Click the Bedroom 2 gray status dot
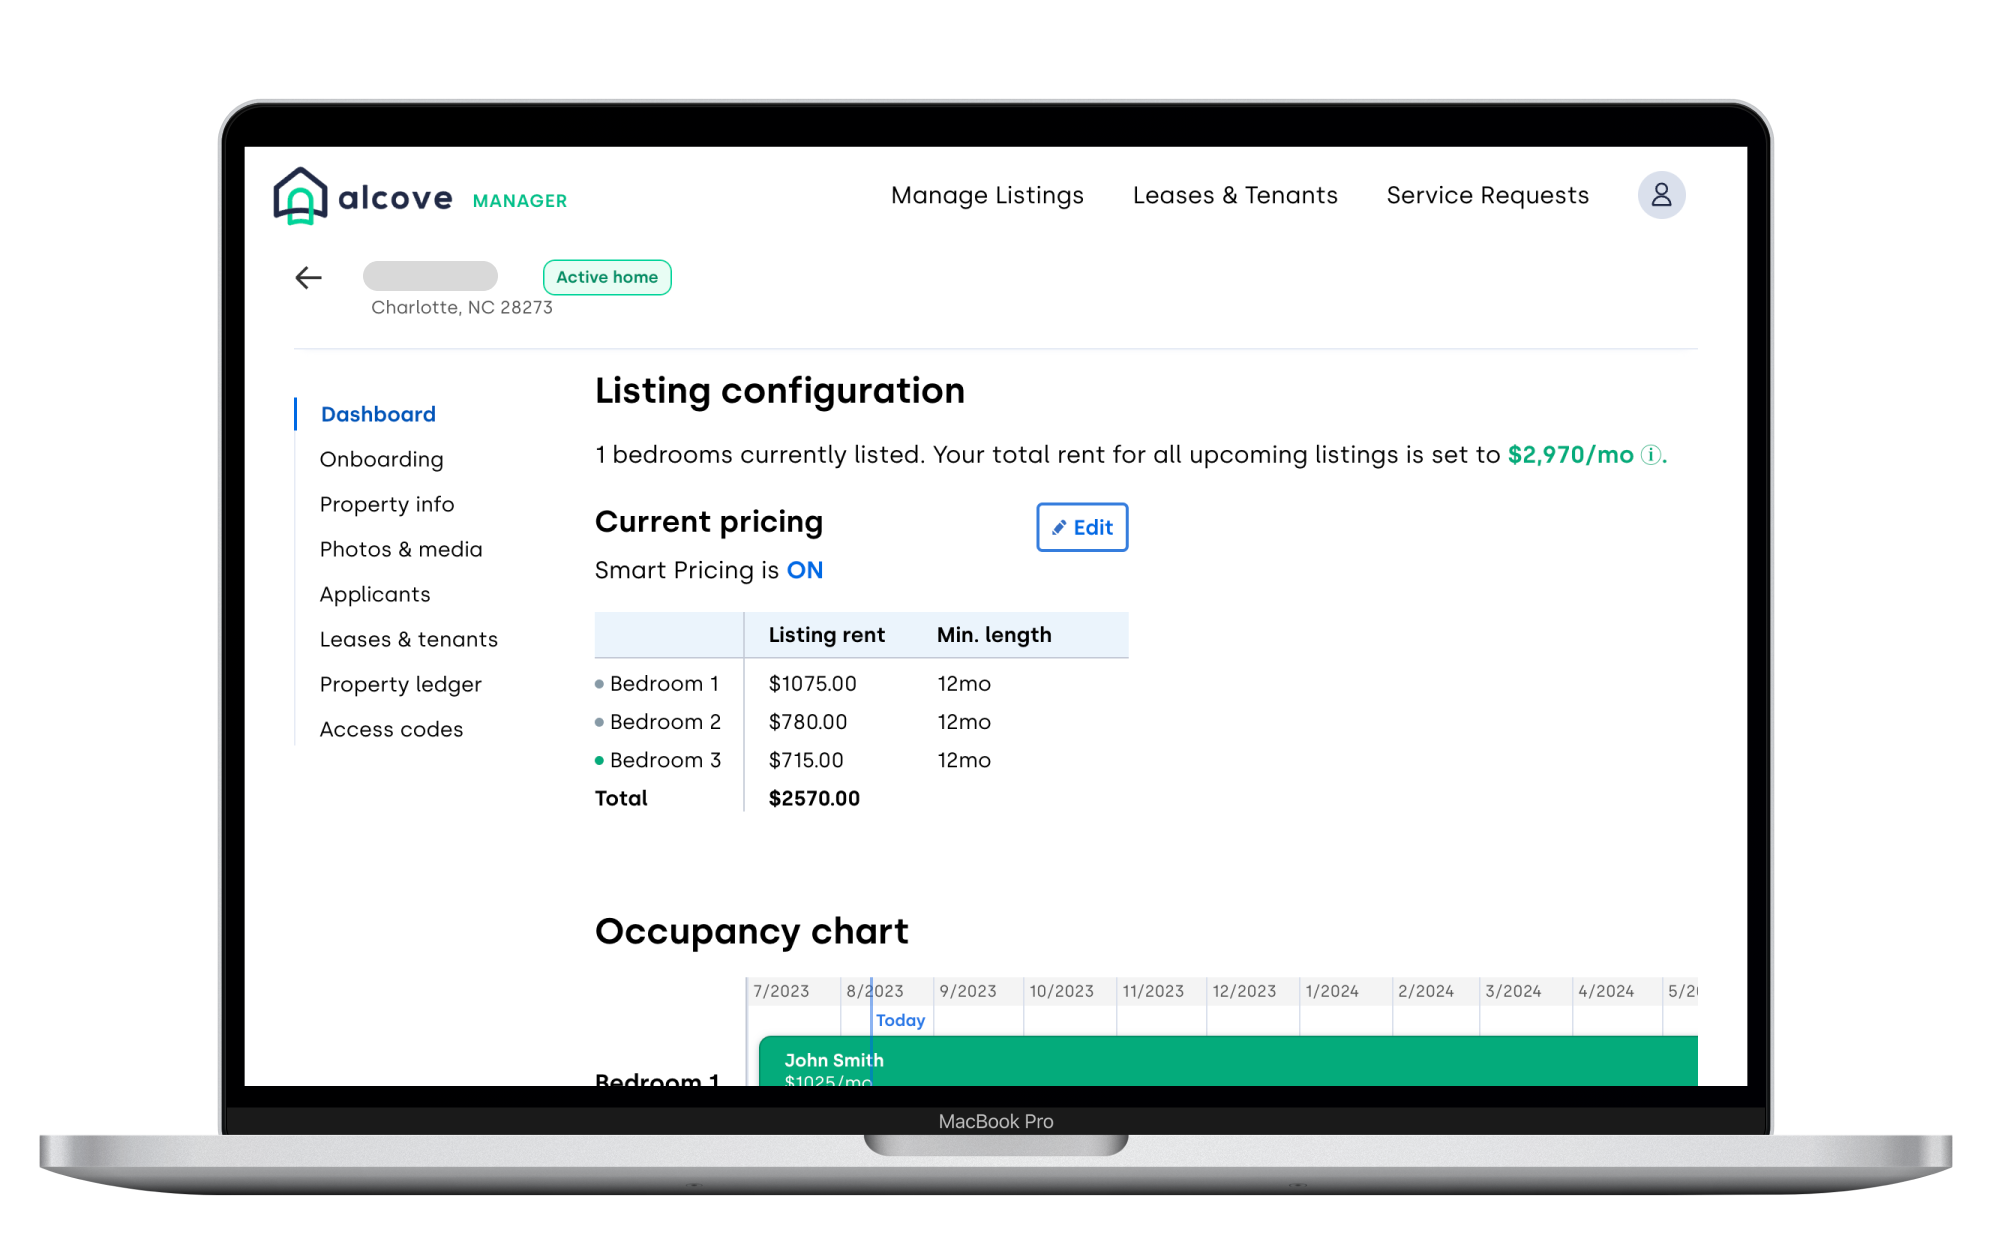Viewport: 1992px width, 1233px height. (x=599, y=722)
